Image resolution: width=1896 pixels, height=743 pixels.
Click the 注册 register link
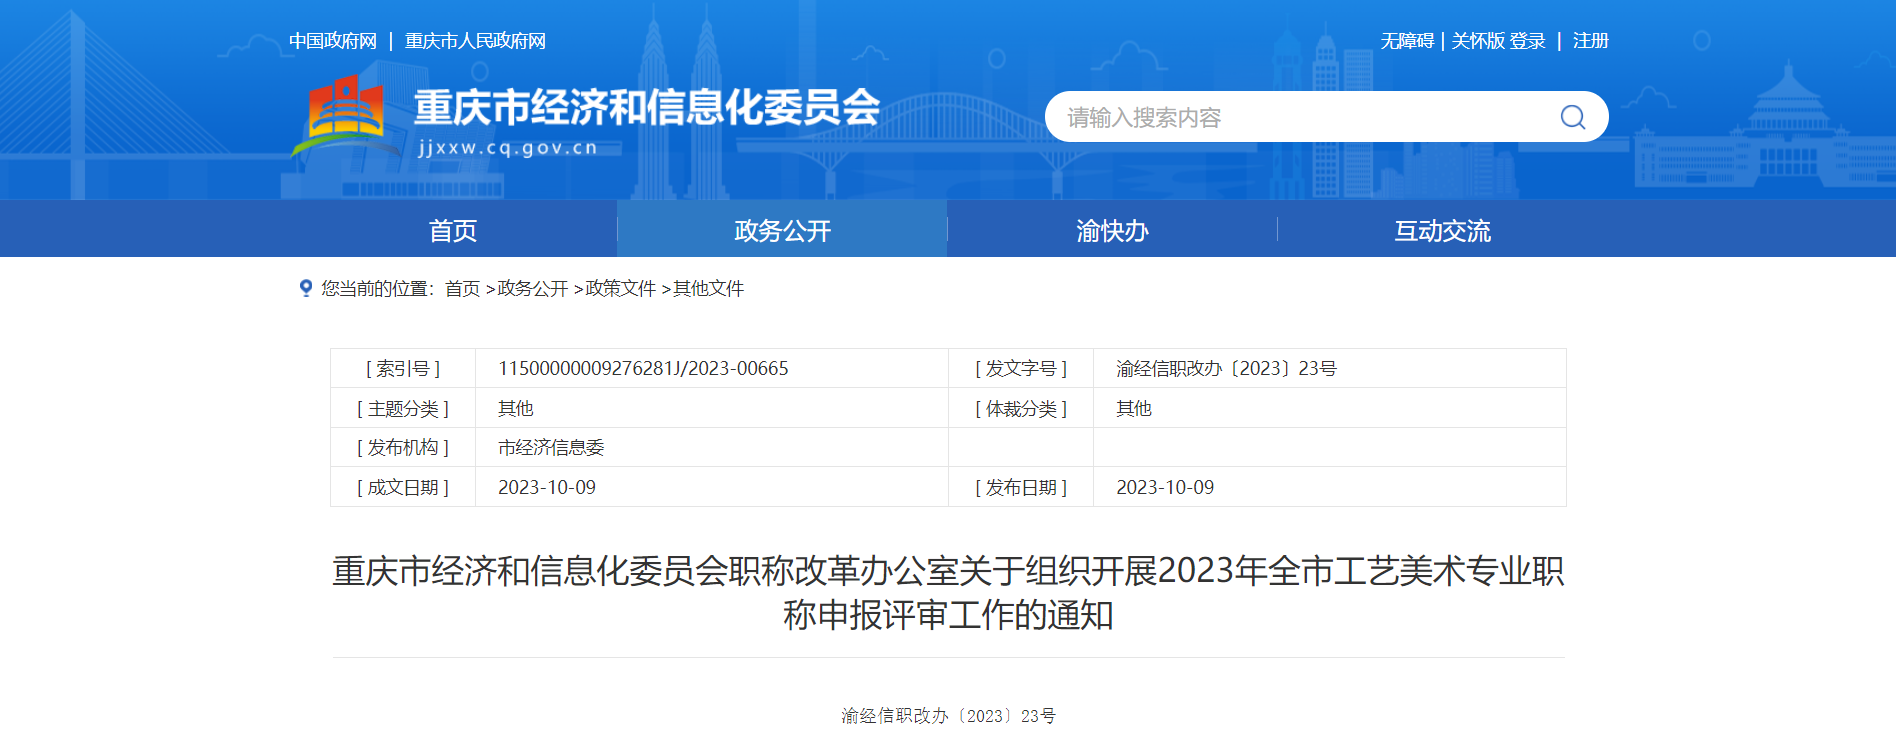pyautogui.click(x=1590, y=41)
